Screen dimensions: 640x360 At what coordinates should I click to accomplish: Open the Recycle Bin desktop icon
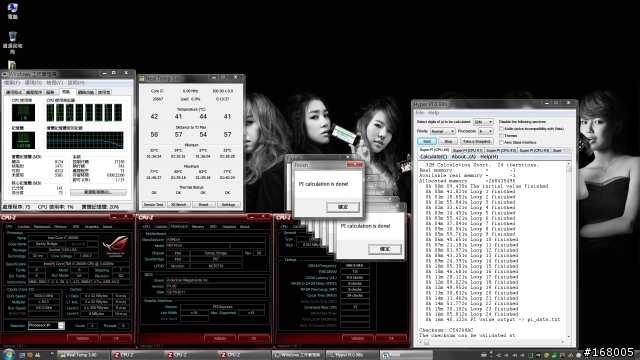coord(13,42)
